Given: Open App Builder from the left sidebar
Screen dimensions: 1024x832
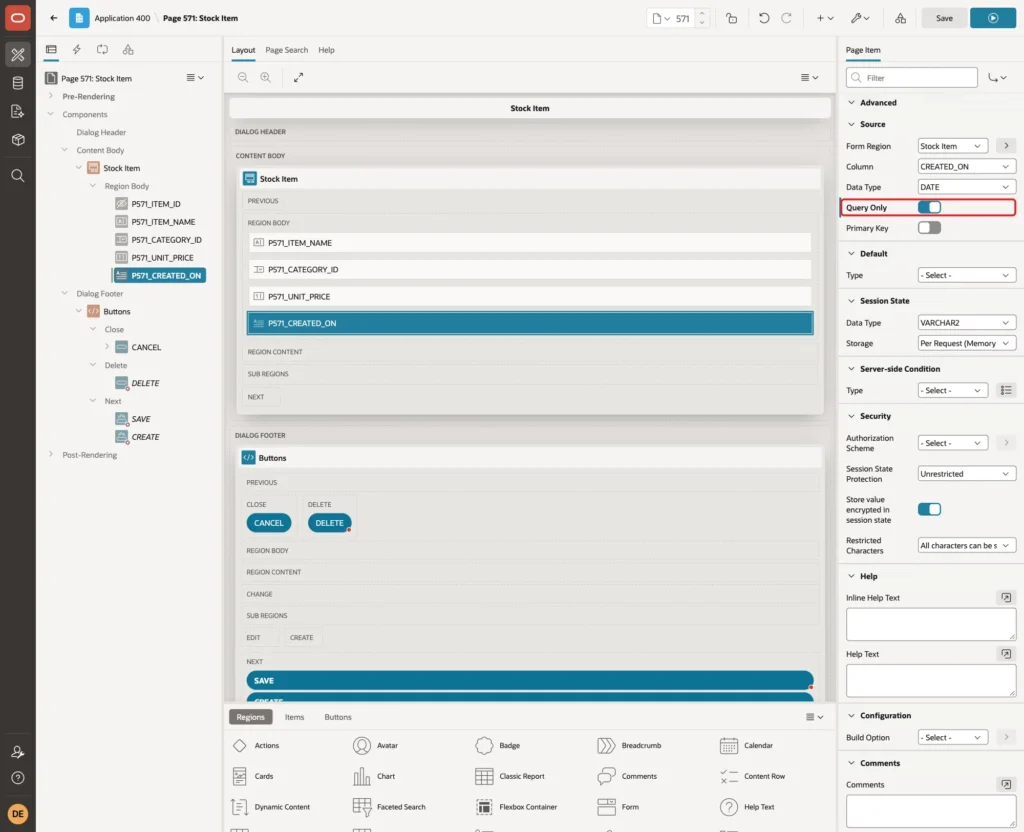Looking at the screenshot, I should pos(18,55).
